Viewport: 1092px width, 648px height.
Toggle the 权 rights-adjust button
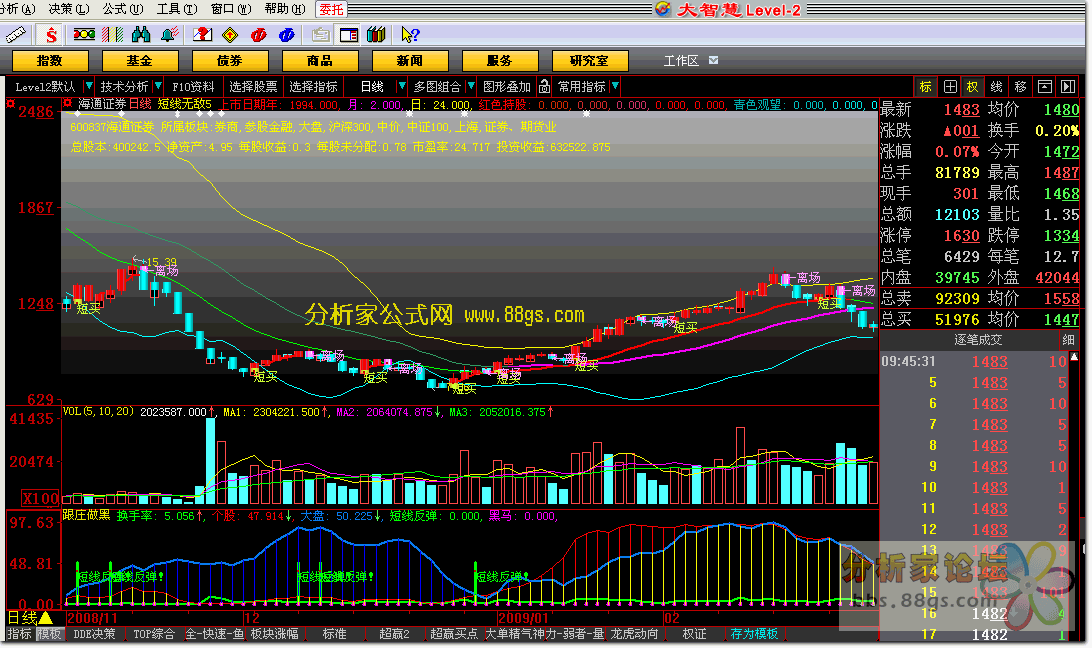(972, 86)
